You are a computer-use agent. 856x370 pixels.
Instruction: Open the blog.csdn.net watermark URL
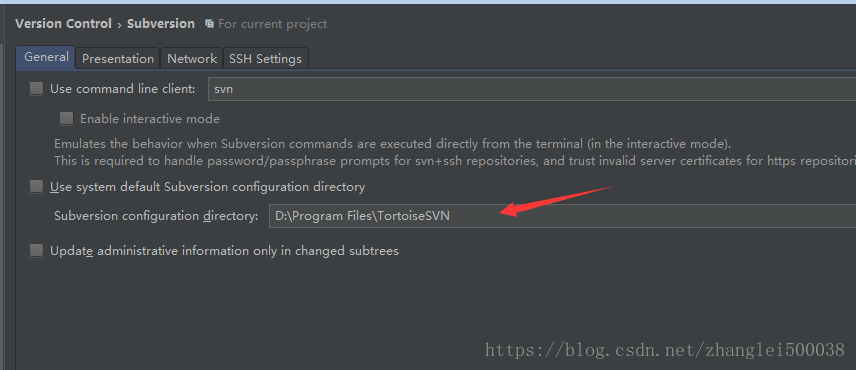click(x=665, y=350)
